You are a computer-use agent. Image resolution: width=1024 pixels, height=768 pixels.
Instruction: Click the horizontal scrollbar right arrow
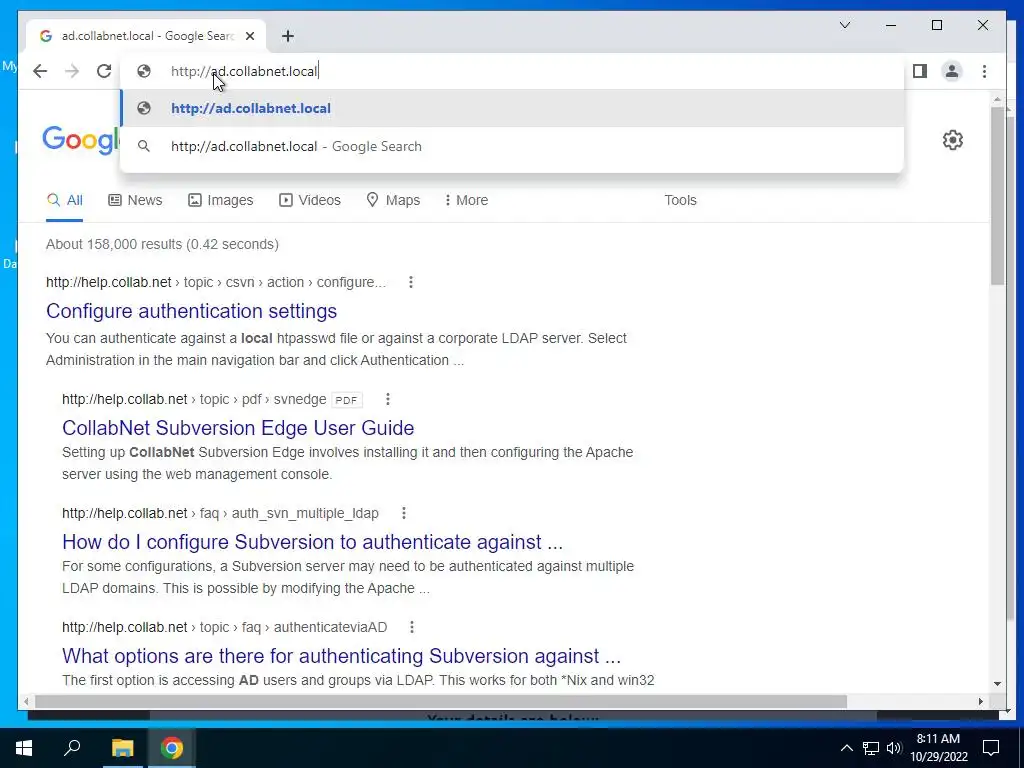pos(981,701)
